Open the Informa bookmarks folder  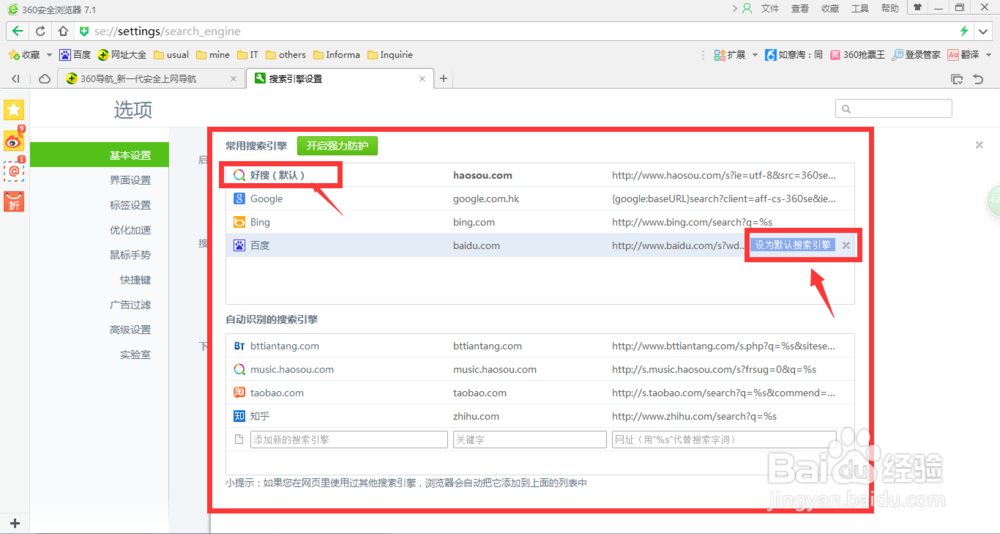coord(337,55)
